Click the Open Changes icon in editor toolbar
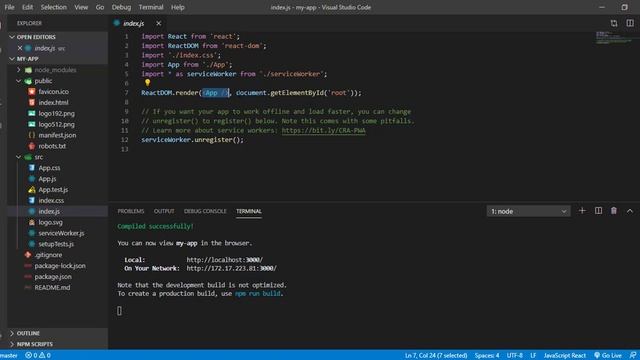This screenshot has width=640, height=360. click(x=614, y=23)
